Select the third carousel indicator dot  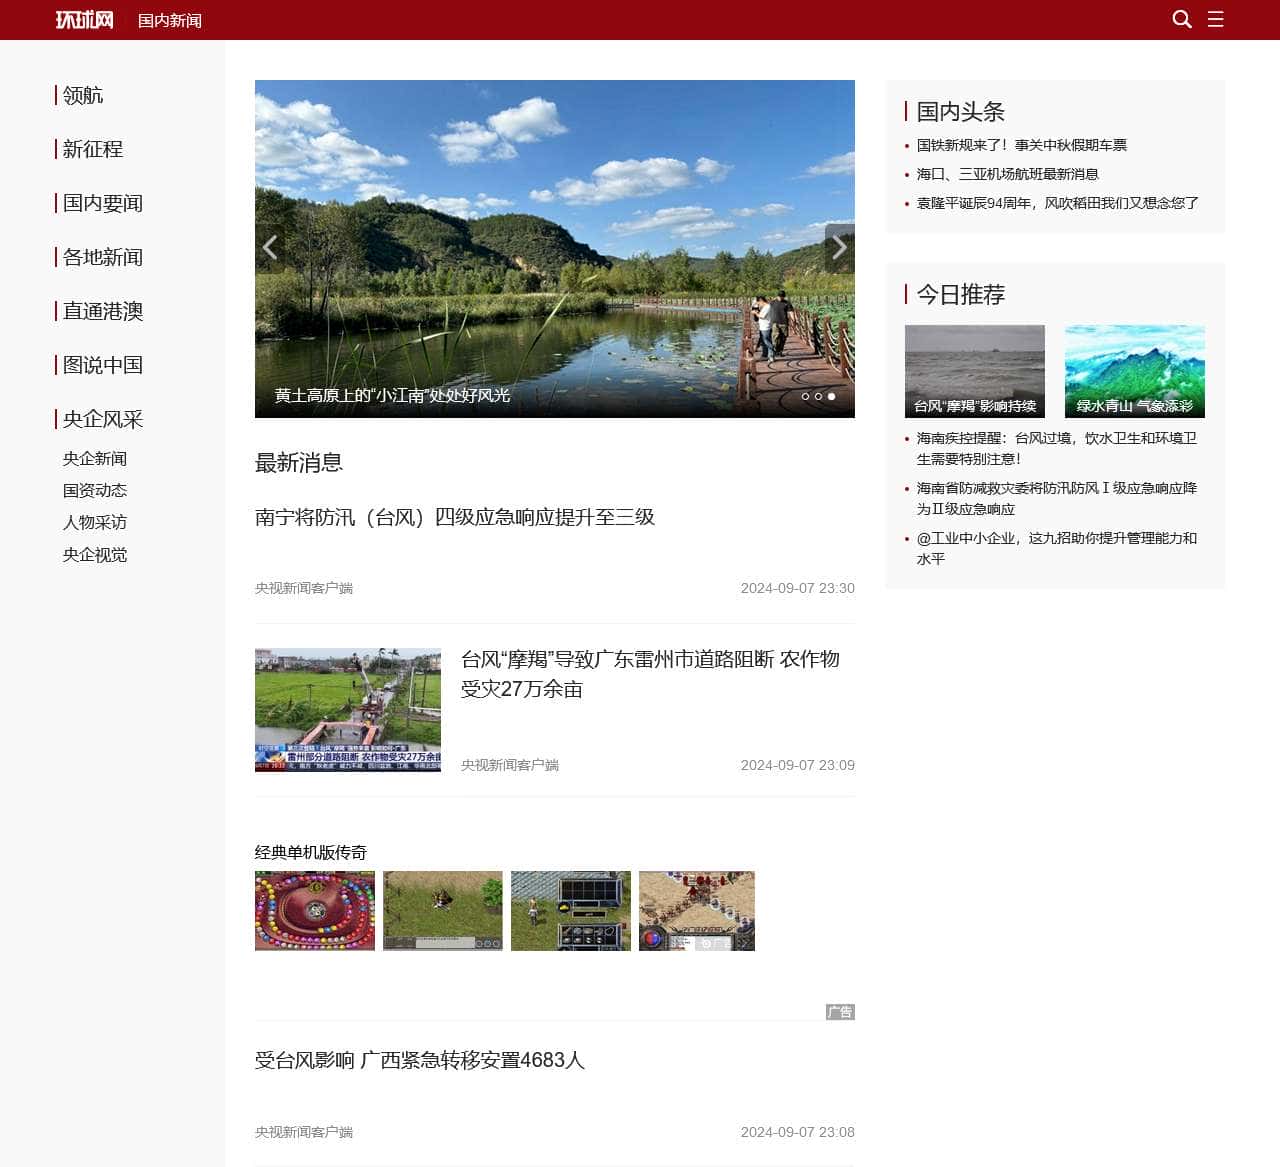pyautogui.click(x=831, y=396)
